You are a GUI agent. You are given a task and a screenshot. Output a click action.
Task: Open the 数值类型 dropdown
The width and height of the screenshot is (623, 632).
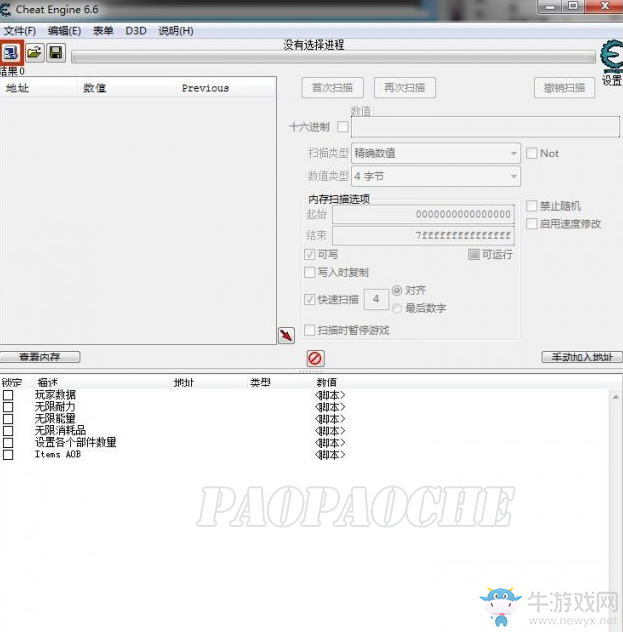(x=436, y=176)
